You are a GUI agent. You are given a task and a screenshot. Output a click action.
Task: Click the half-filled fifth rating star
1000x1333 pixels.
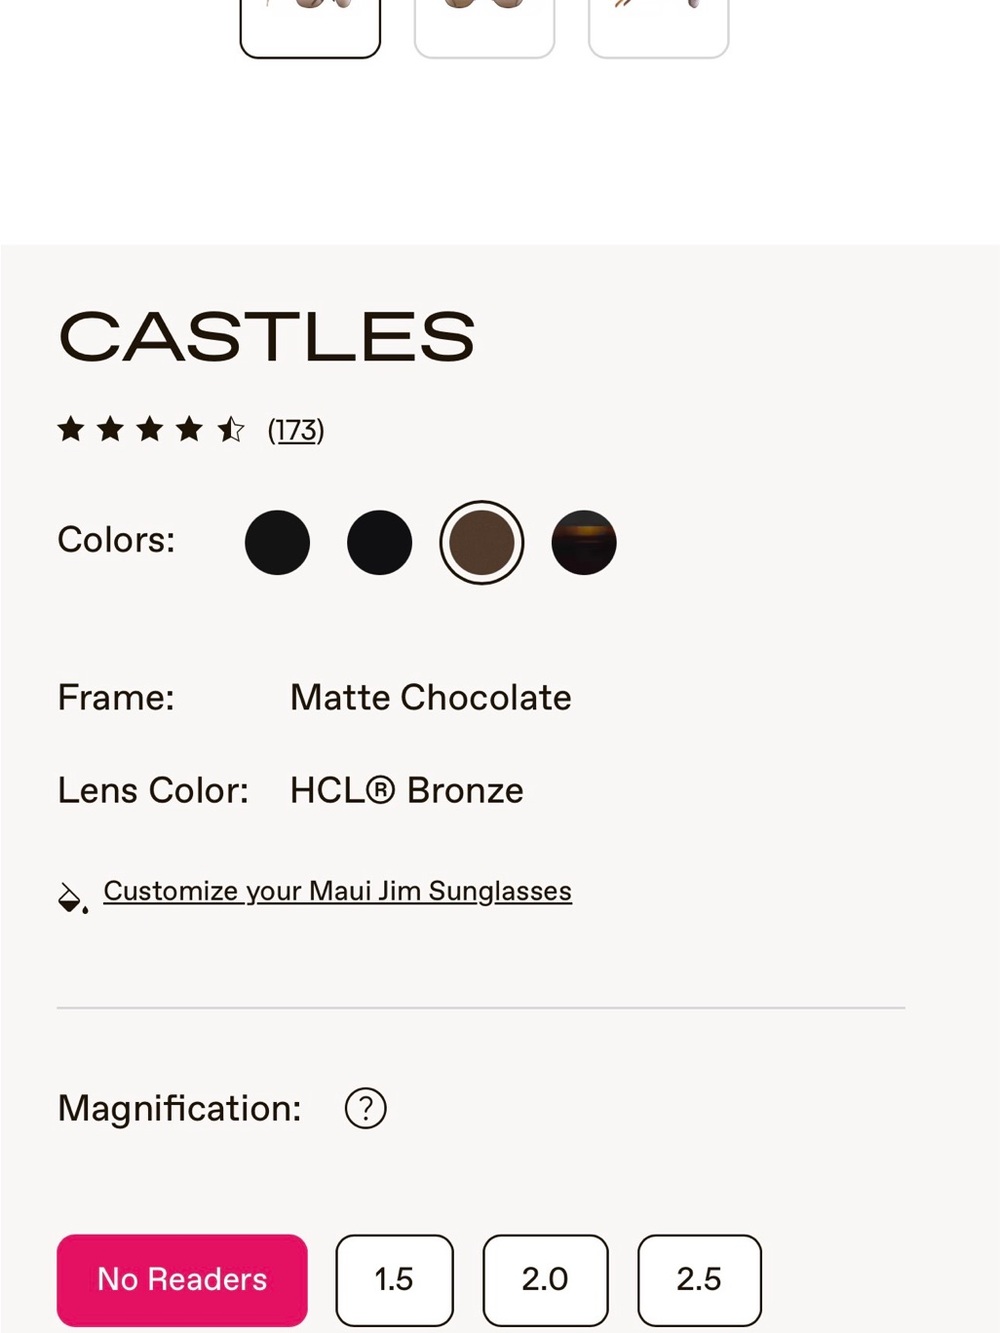[230, 429]
